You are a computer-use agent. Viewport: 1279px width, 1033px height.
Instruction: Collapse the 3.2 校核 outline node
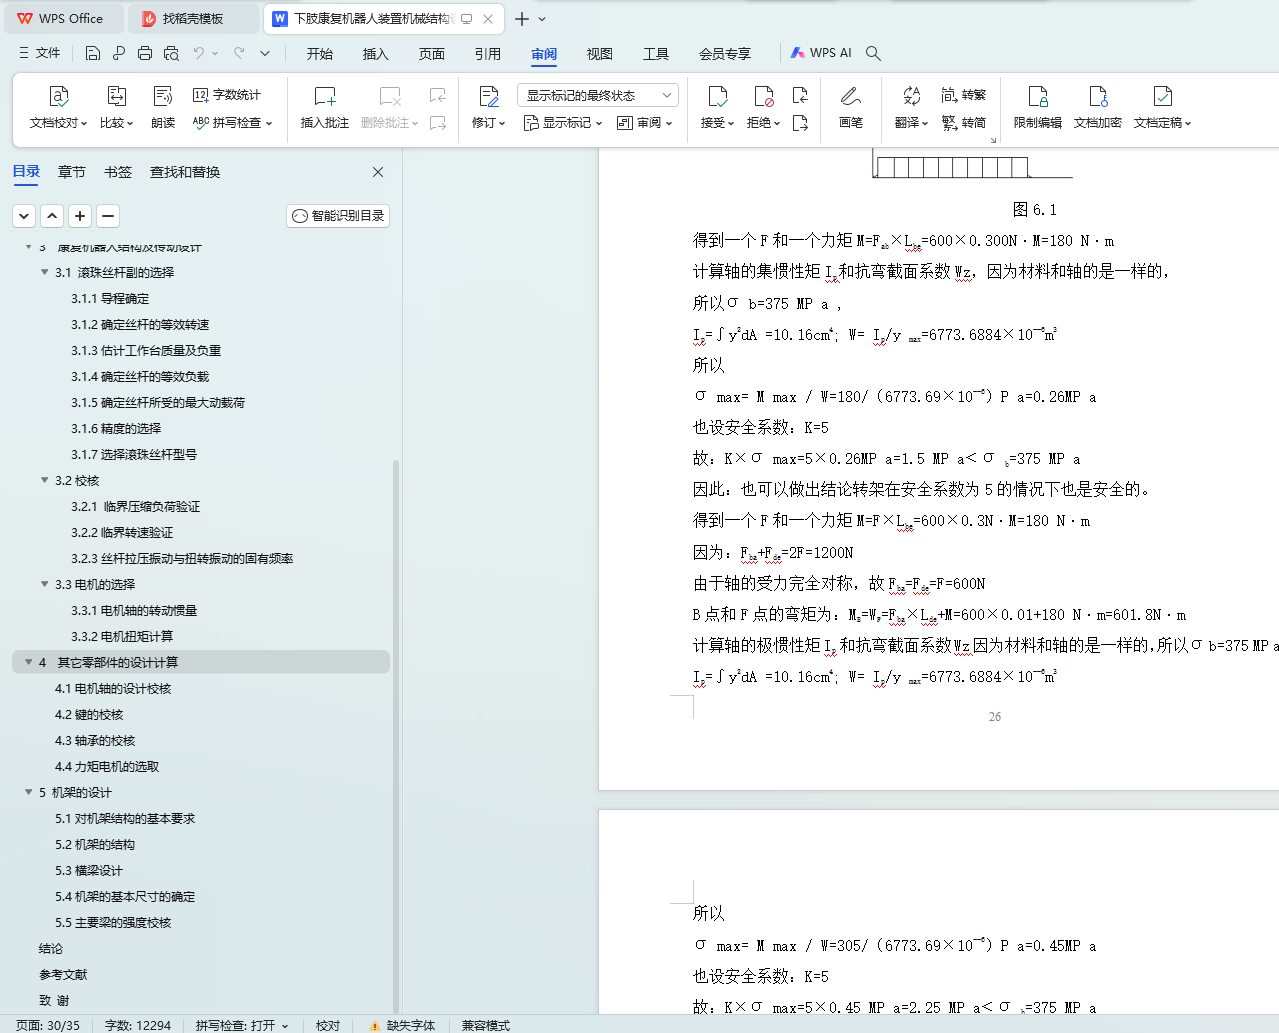point(44,480)
